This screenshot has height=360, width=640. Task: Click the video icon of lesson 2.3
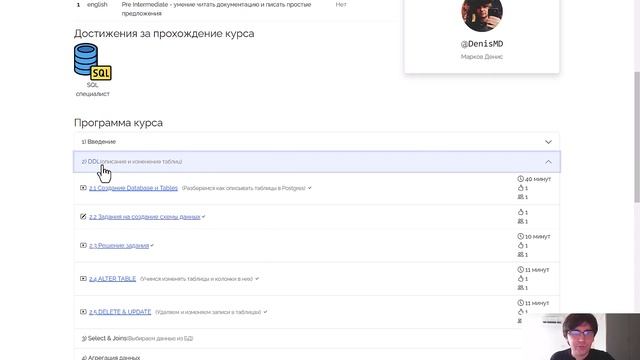click(83, 245)
